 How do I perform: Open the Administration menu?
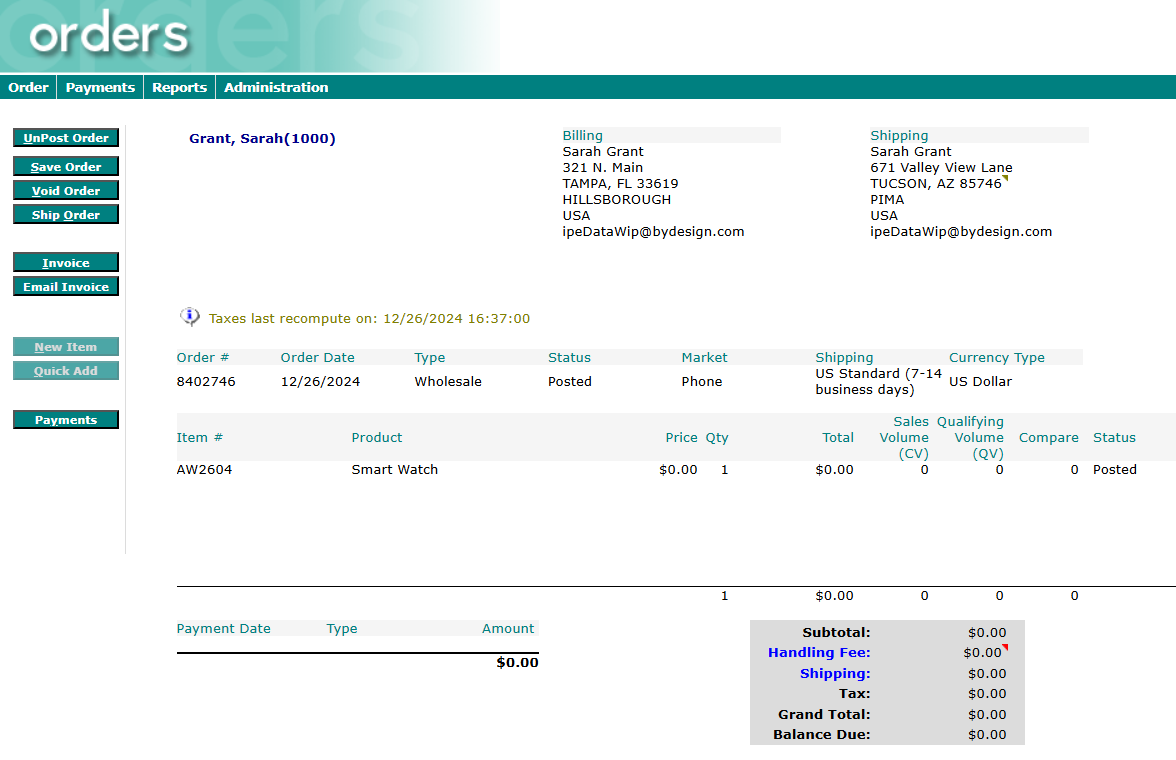[276, 88]
